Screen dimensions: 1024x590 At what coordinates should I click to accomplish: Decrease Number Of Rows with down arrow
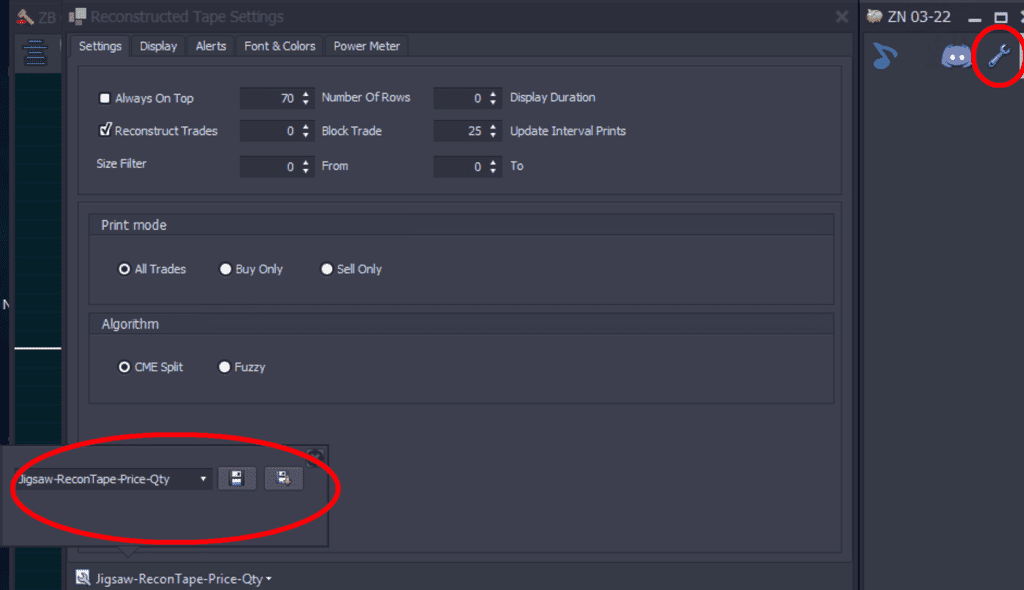(x=306, y=103)
